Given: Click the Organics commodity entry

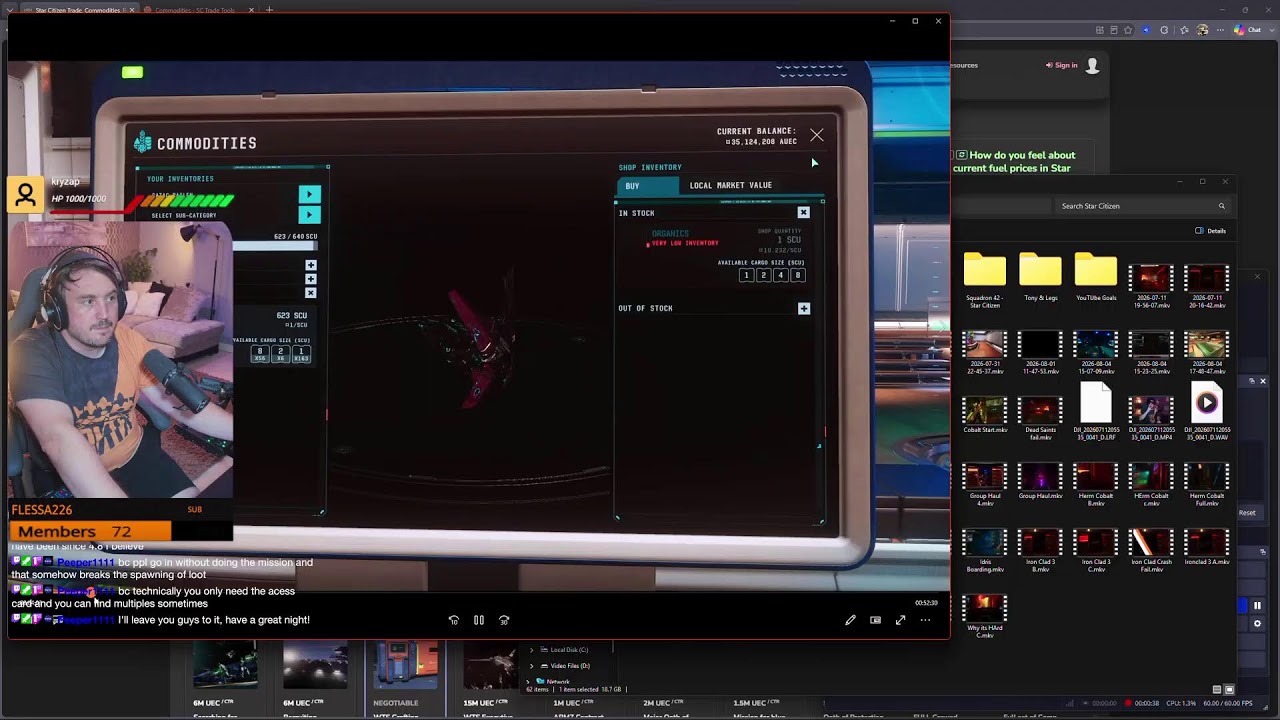Looking at the screenshot, I should click(670, 234).
